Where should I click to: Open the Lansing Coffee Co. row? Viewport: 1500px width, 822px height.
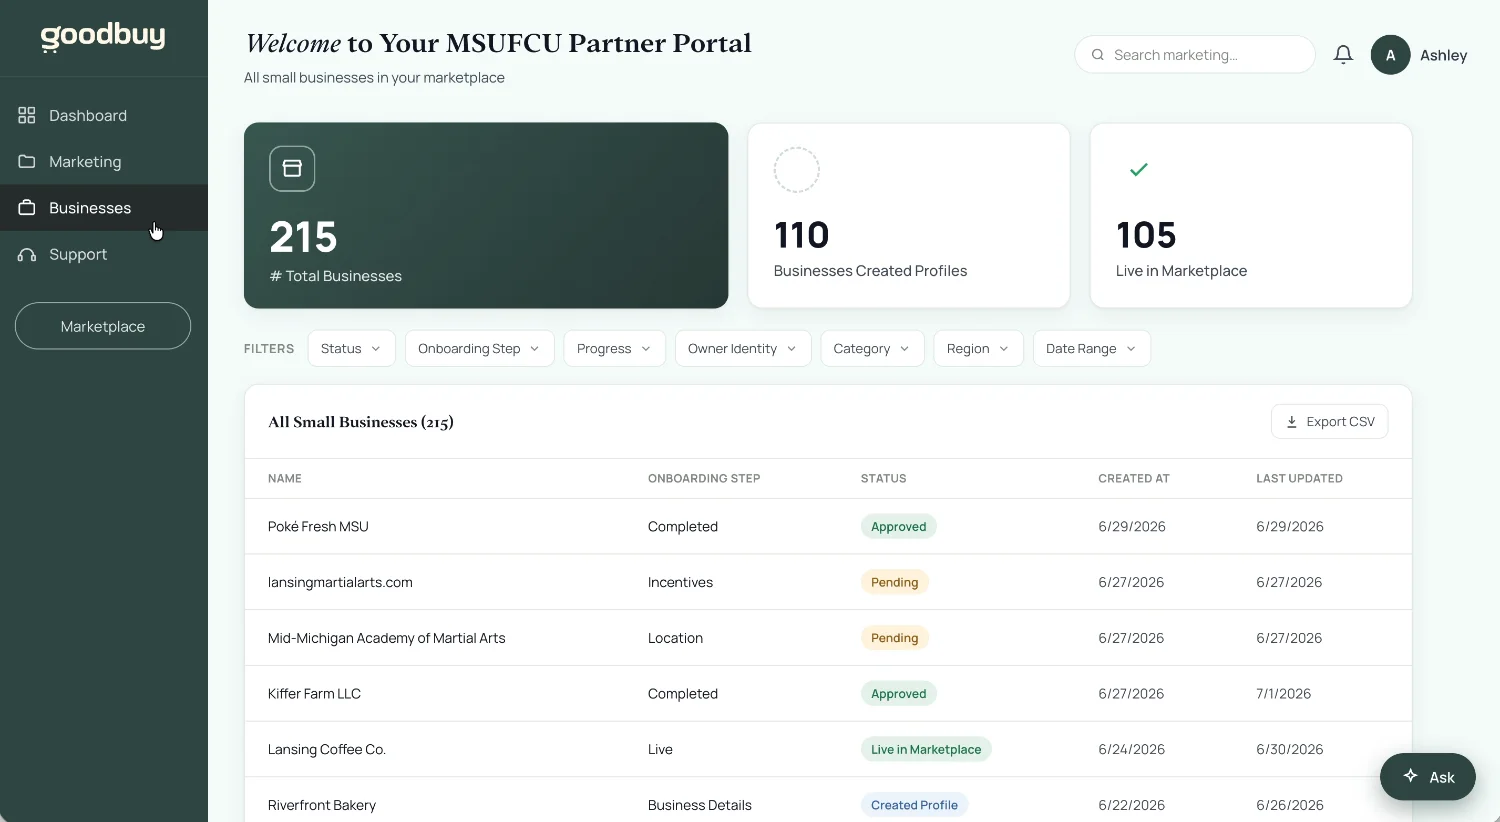point(828,749)
